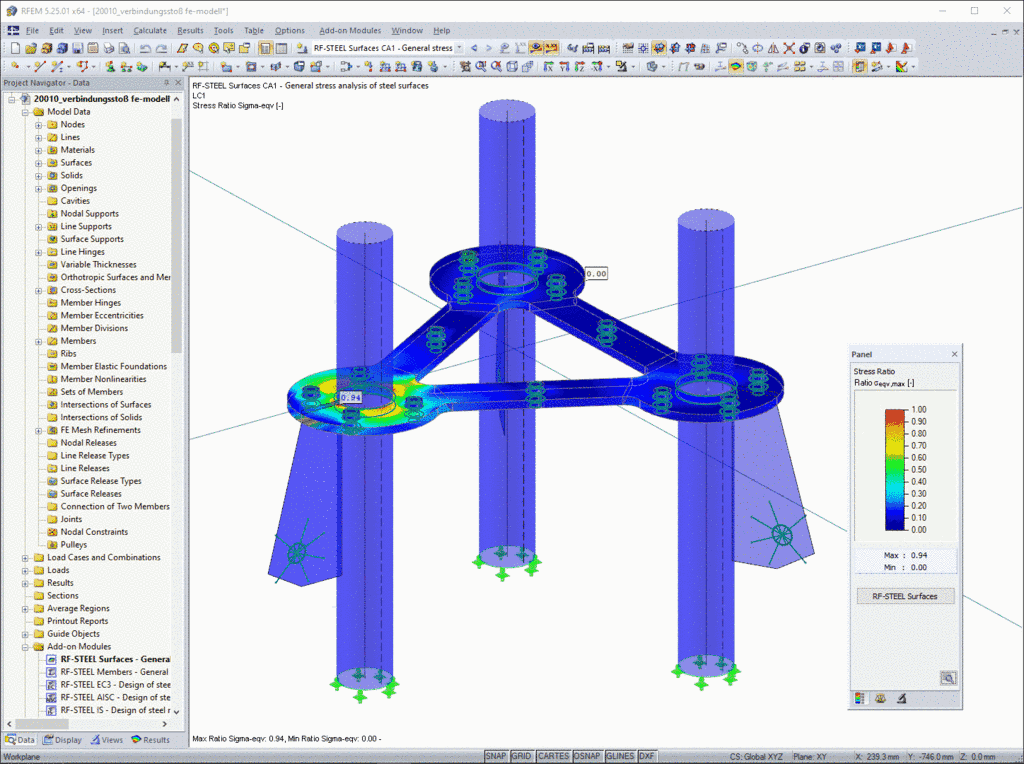Open the Add-on Modules menu
Viewport: 1024px width, 764px height.
pyautogui.click(x=349, y=31)
